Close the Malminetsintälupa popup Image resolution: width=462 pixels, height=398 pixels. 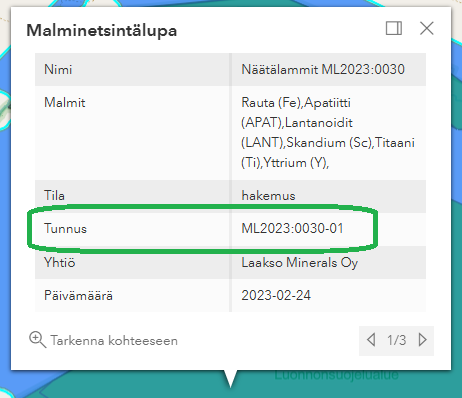(427, 28)
